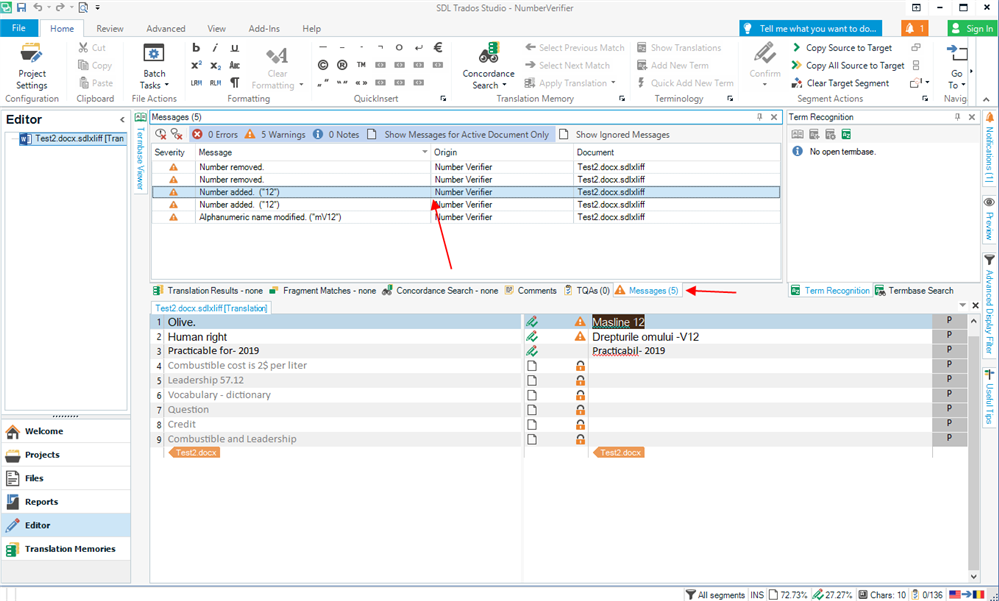The width and height of the screenshot is (999, 601).
Task: Toggle the 5 Warnings message filter
Action: [x=275, y=134]
